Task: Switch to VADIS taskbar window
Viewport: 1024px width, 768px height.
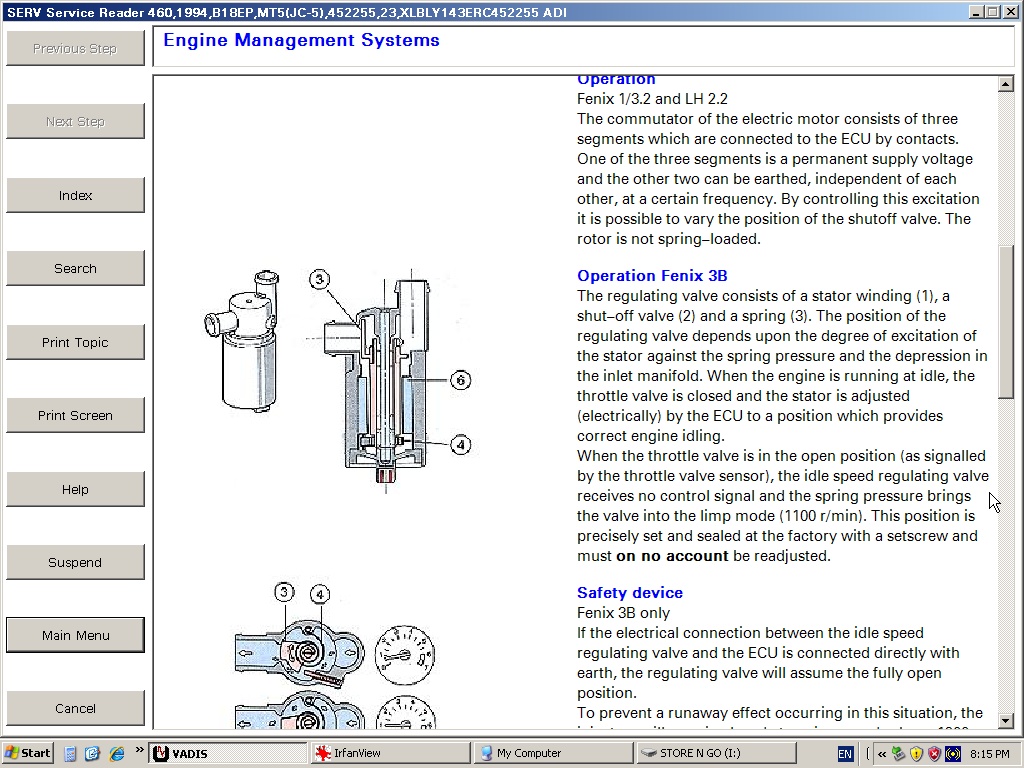Action: (227, 753)
